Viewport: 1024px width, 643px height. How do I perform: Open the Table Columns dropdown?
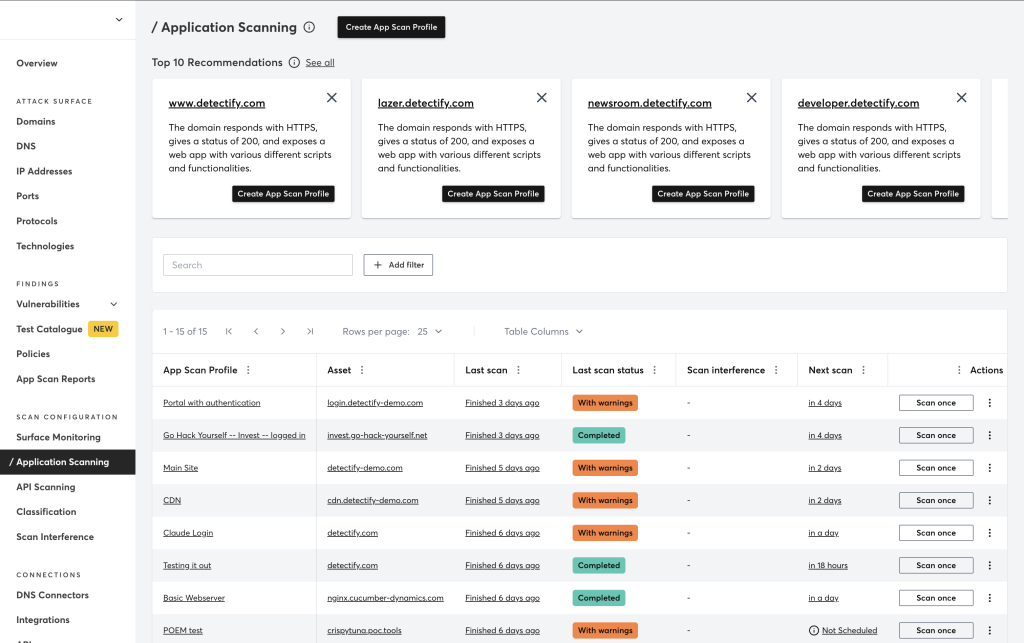[x=543, y=331]
